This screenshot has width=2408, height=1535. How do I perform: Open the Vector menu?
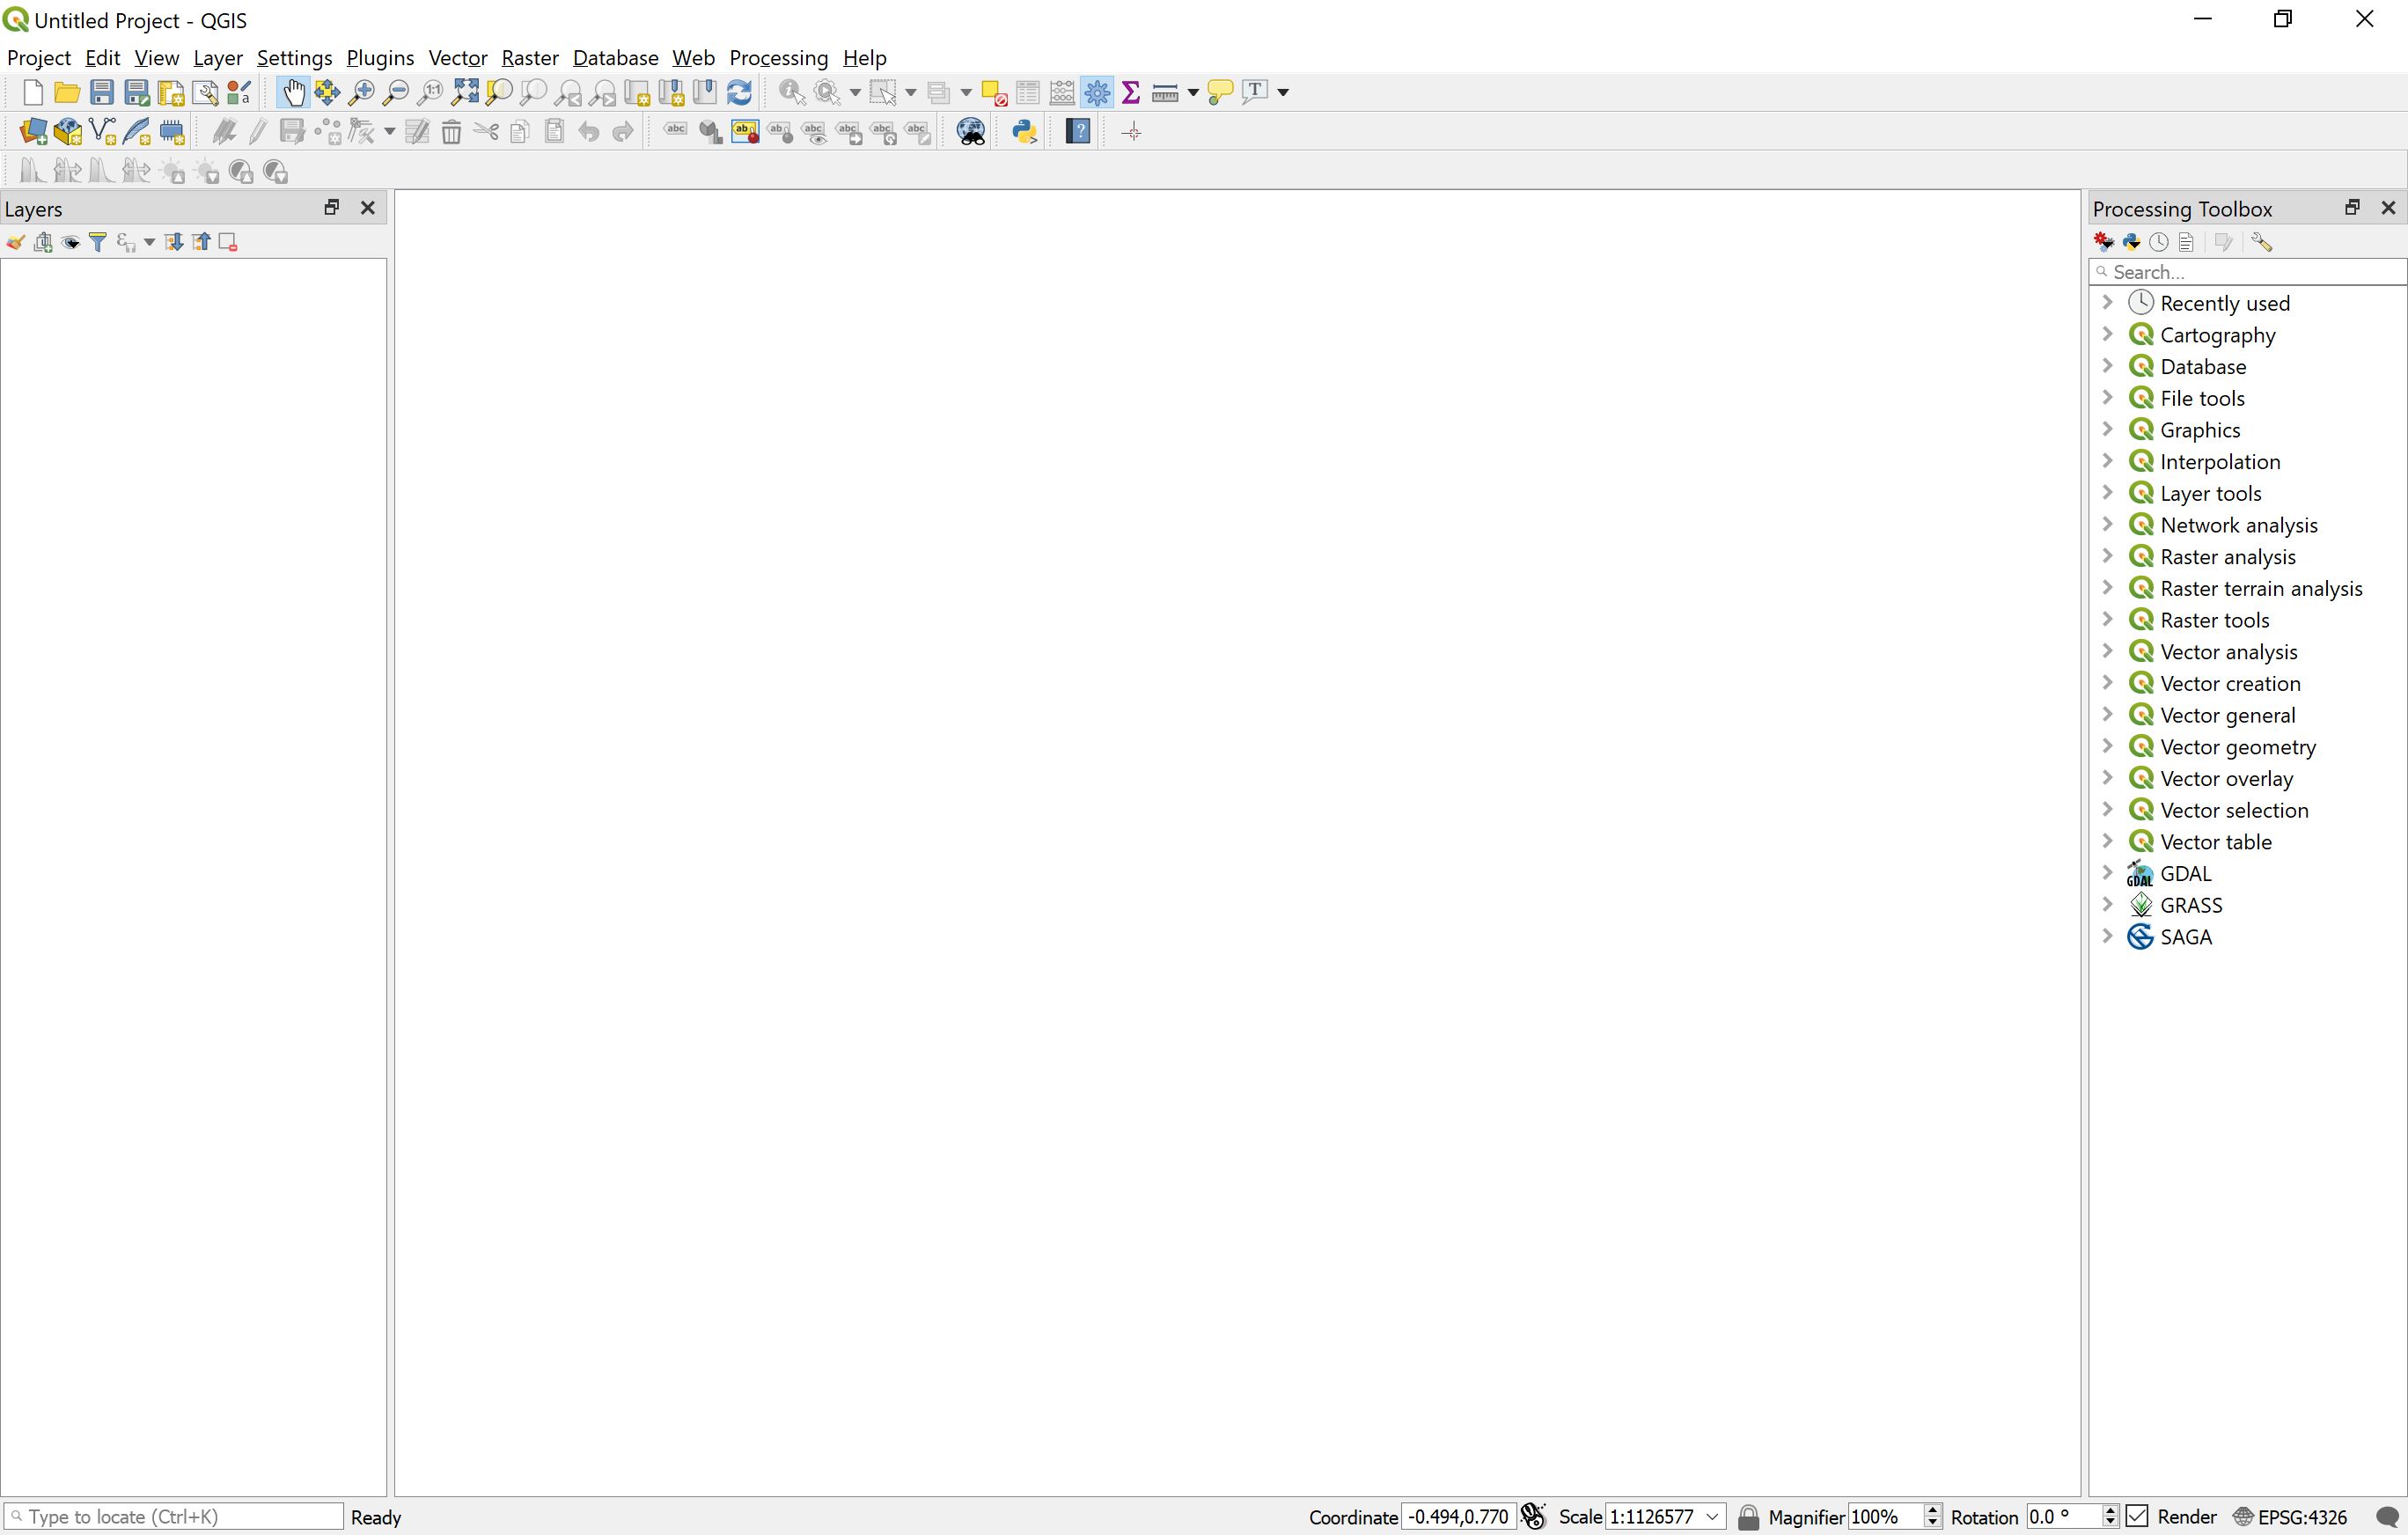tap(457, 57)
